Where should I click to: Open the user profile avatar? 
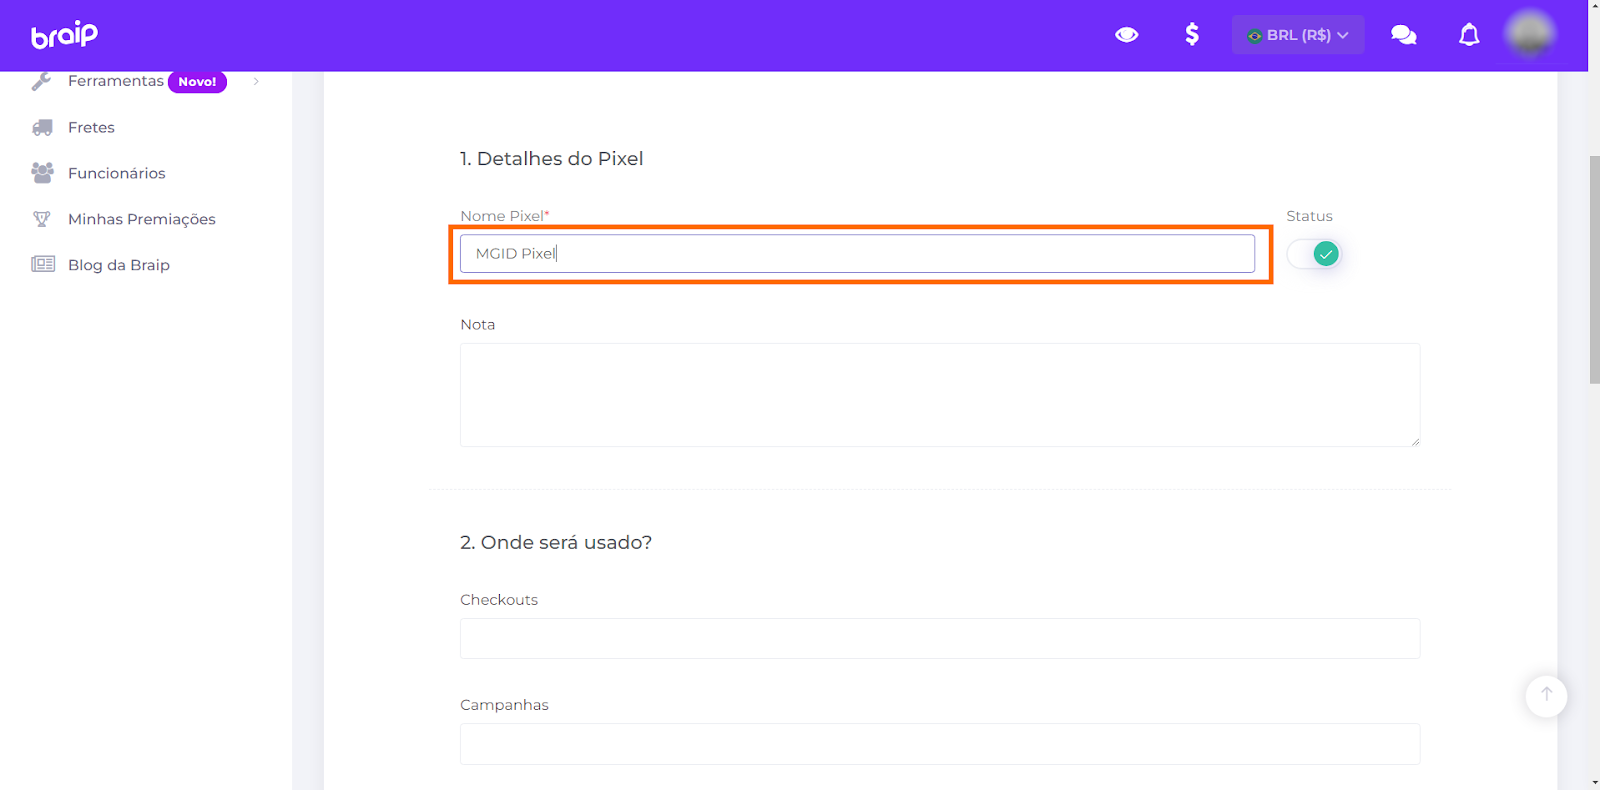point(1529,35)
